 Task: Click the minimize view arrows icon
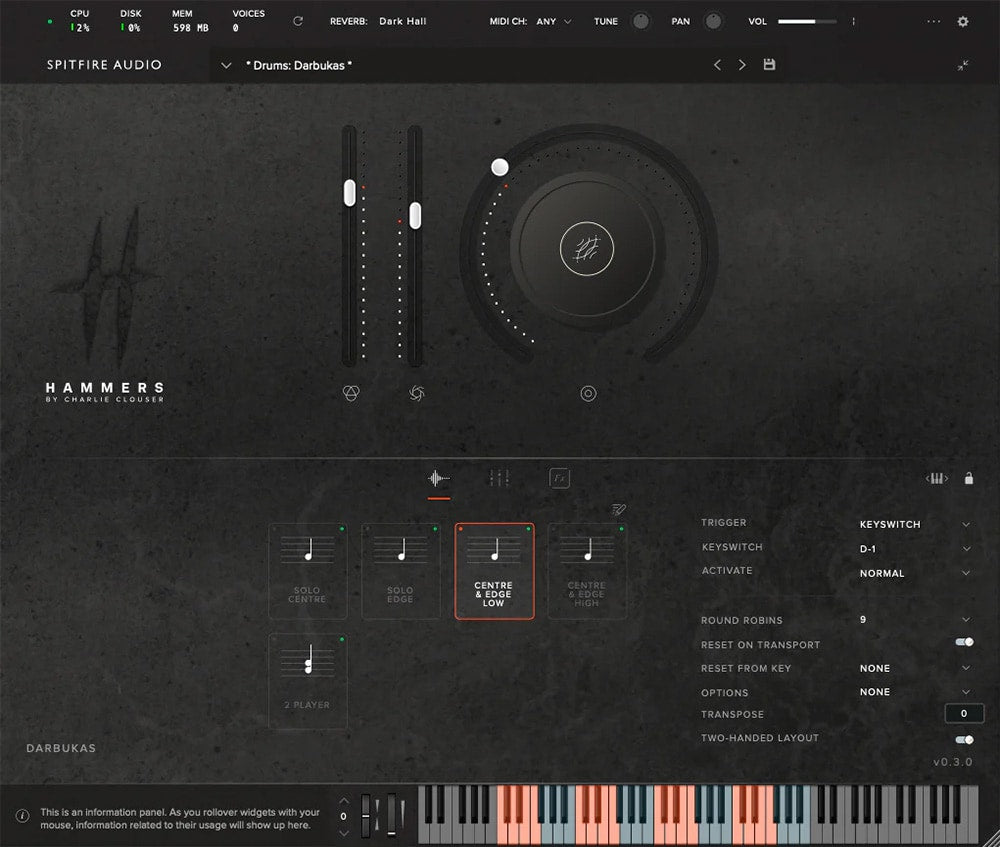tap(962, 65)
